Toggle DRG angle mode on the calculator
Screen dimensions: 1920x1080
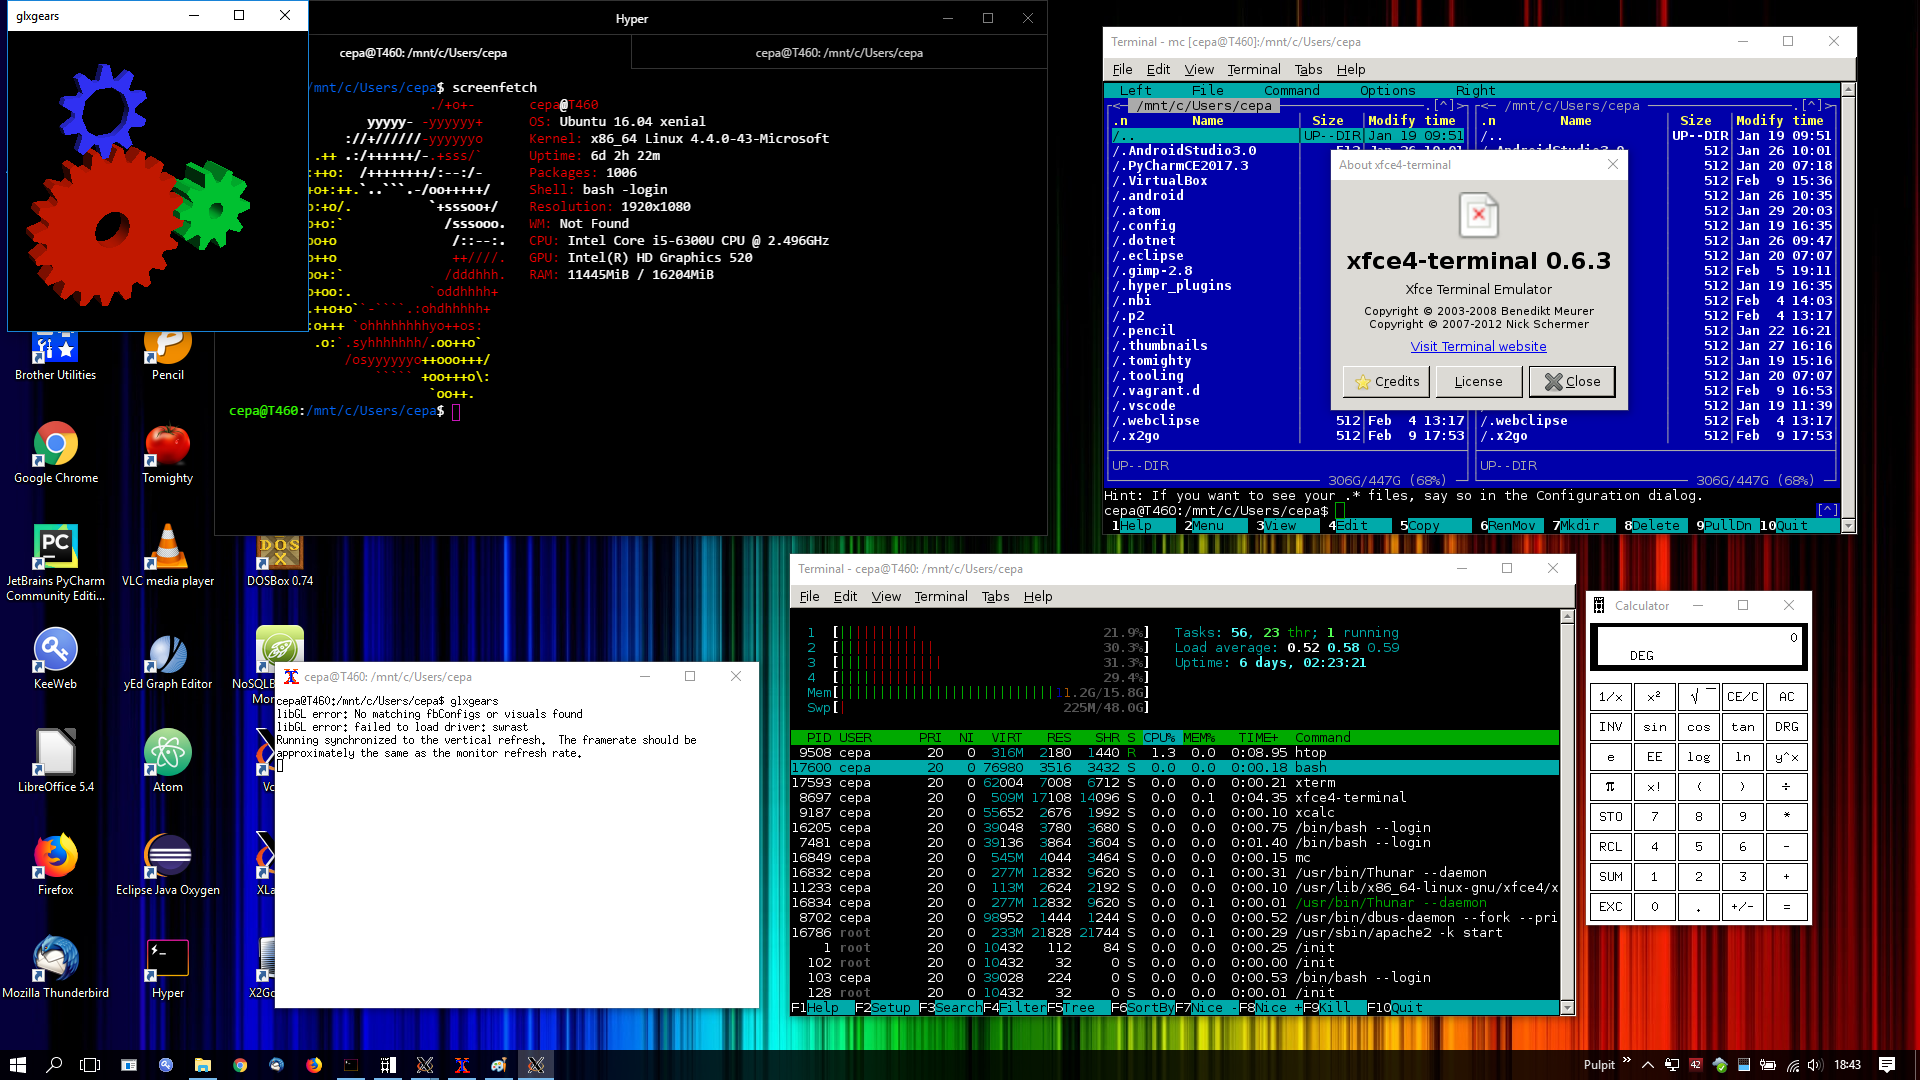[x=1787, y=726]
